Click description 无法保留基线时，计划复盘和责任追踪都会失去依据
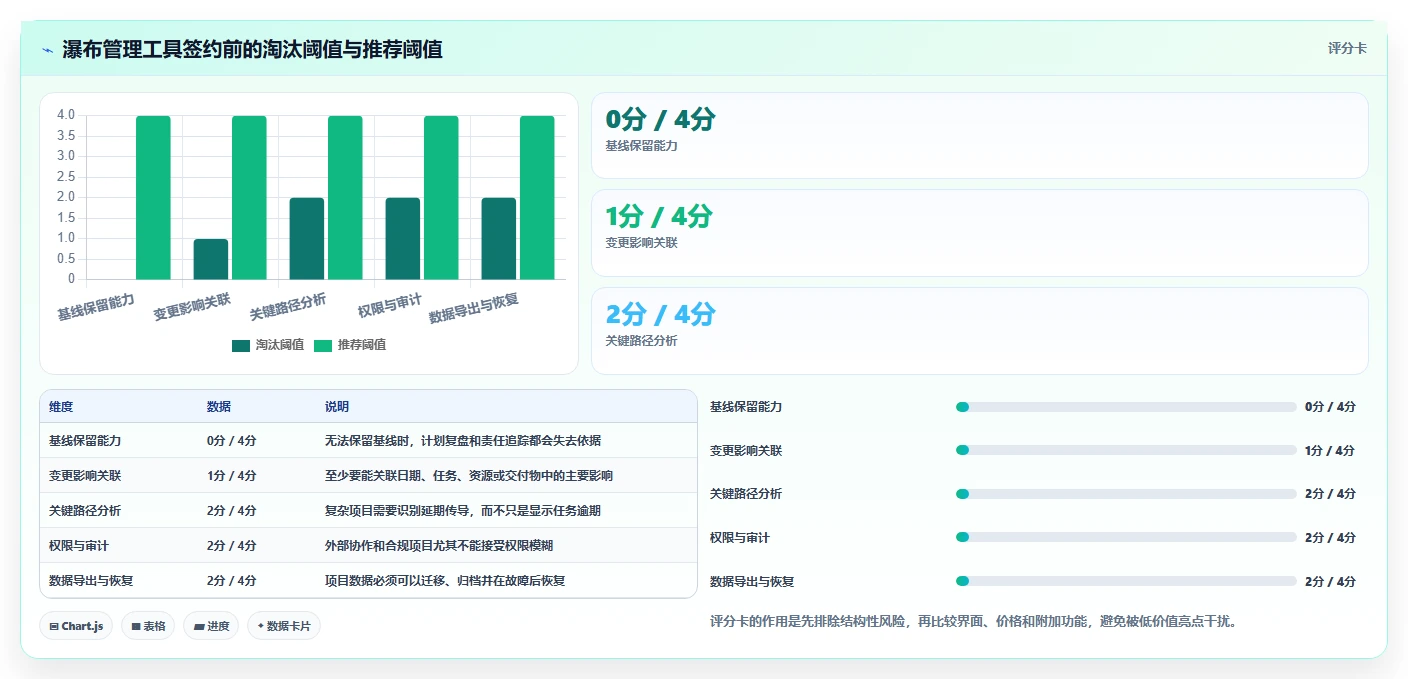 (463, 441)
